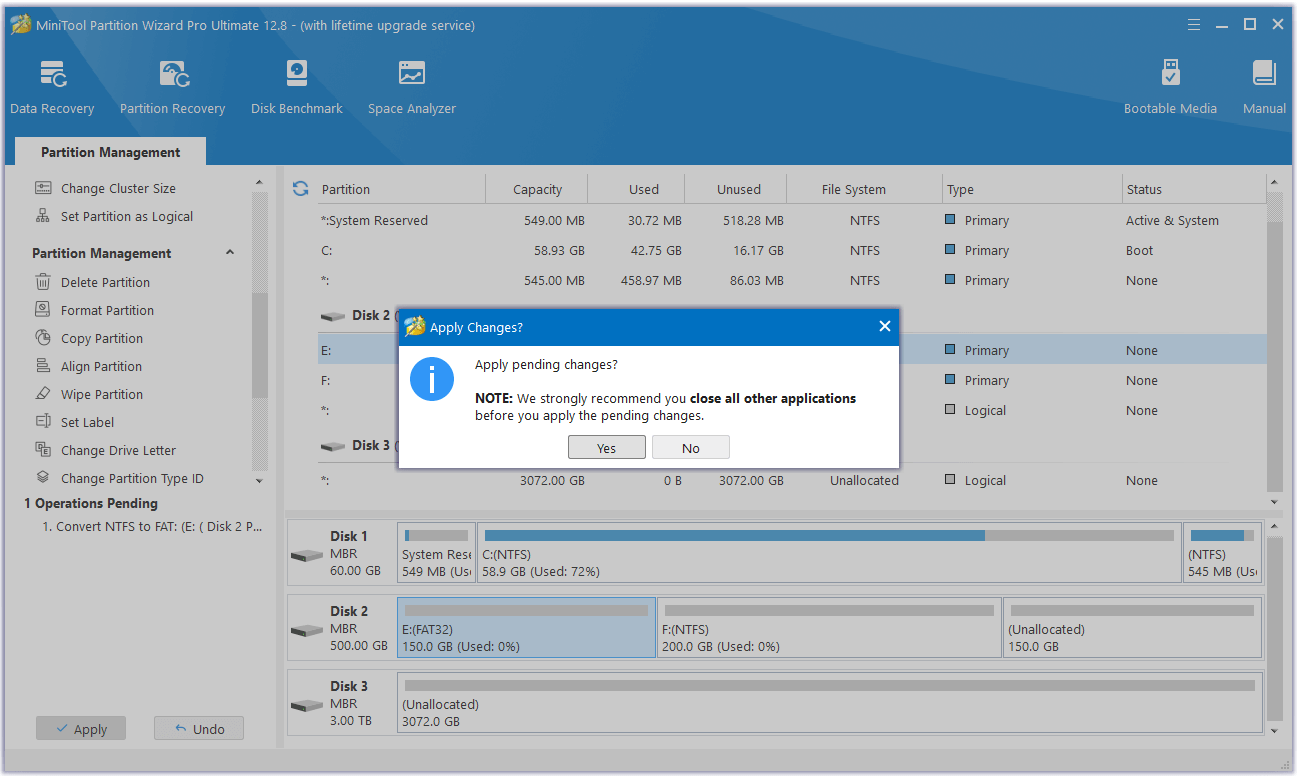Click the Delete Partition trash icon

(x=43, y=282)
